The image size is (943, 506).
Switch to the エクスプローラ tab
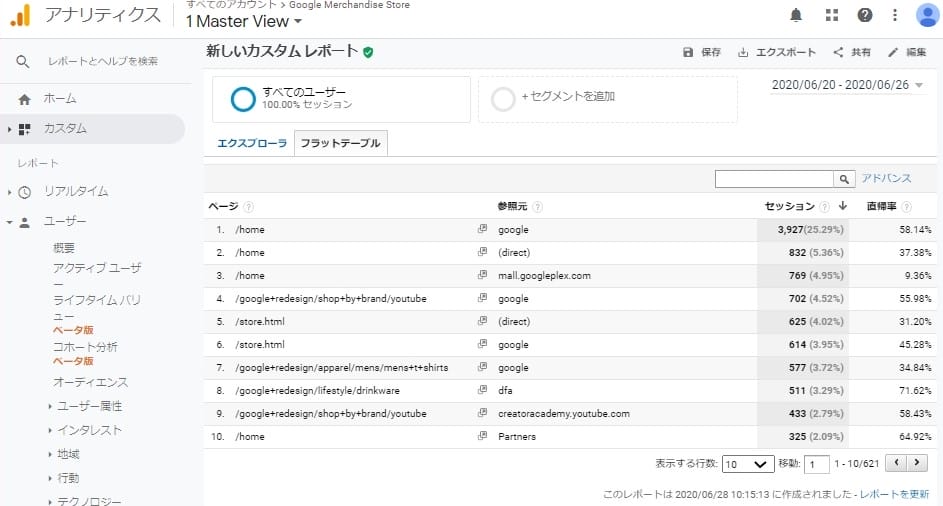[x=252, y=143]
